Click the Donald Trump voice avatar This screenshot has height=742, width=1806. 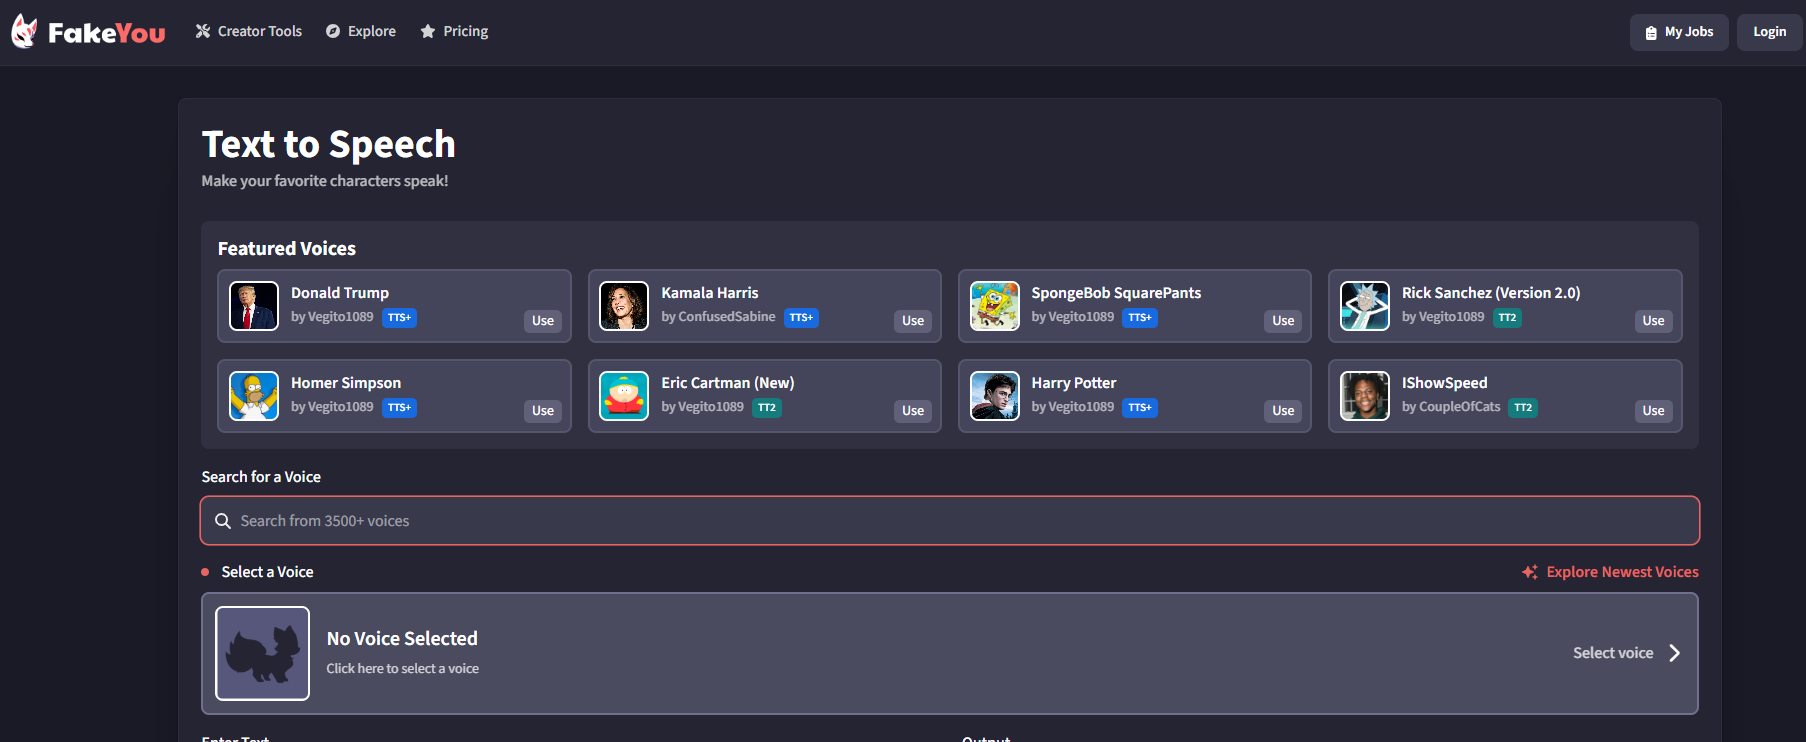pyautogui.click(x=254, y=306)
